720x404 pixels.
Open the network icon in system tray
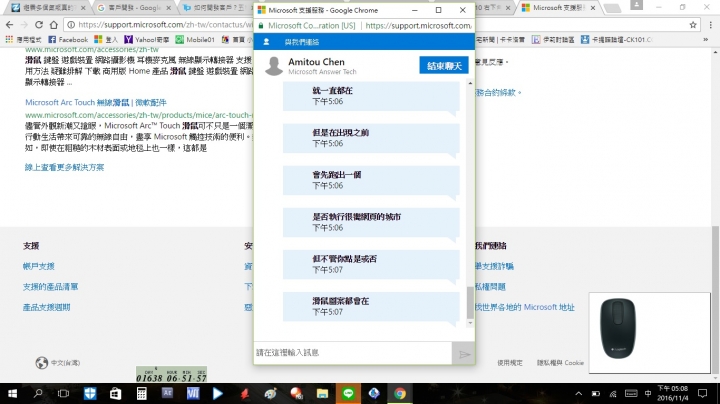(x=613, y=393)
